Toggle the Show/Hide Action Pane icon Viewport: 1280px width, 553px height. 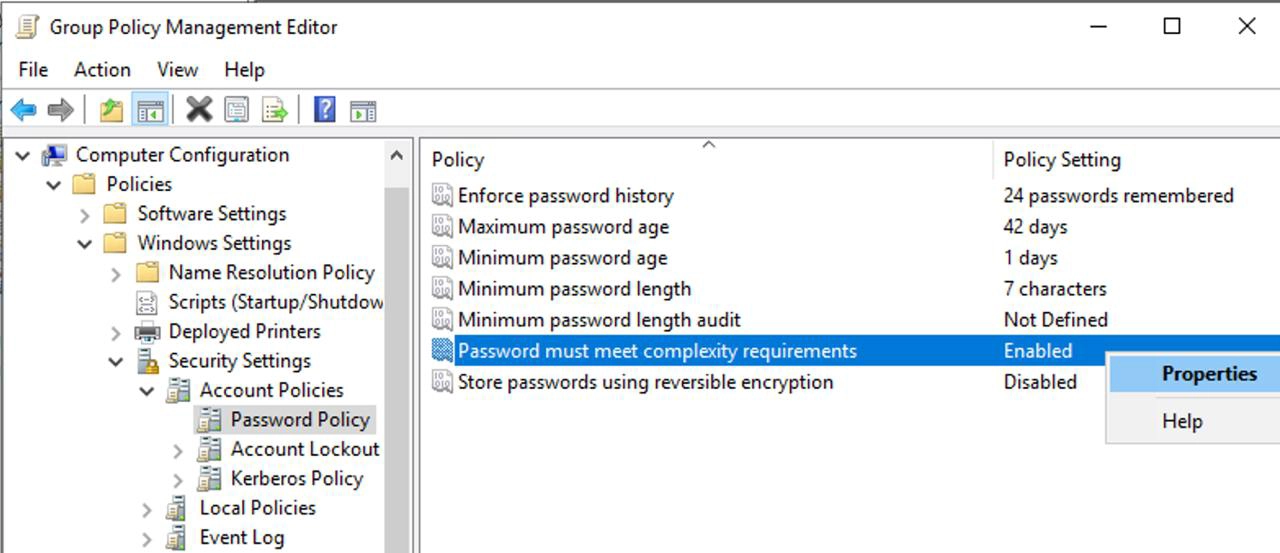(362, 110)
